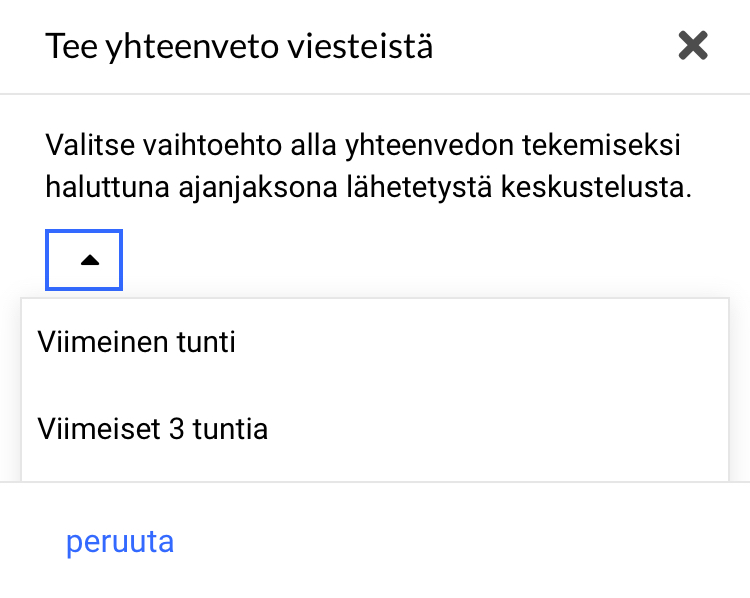Select first entry in the dropdown list

[137, 343]
